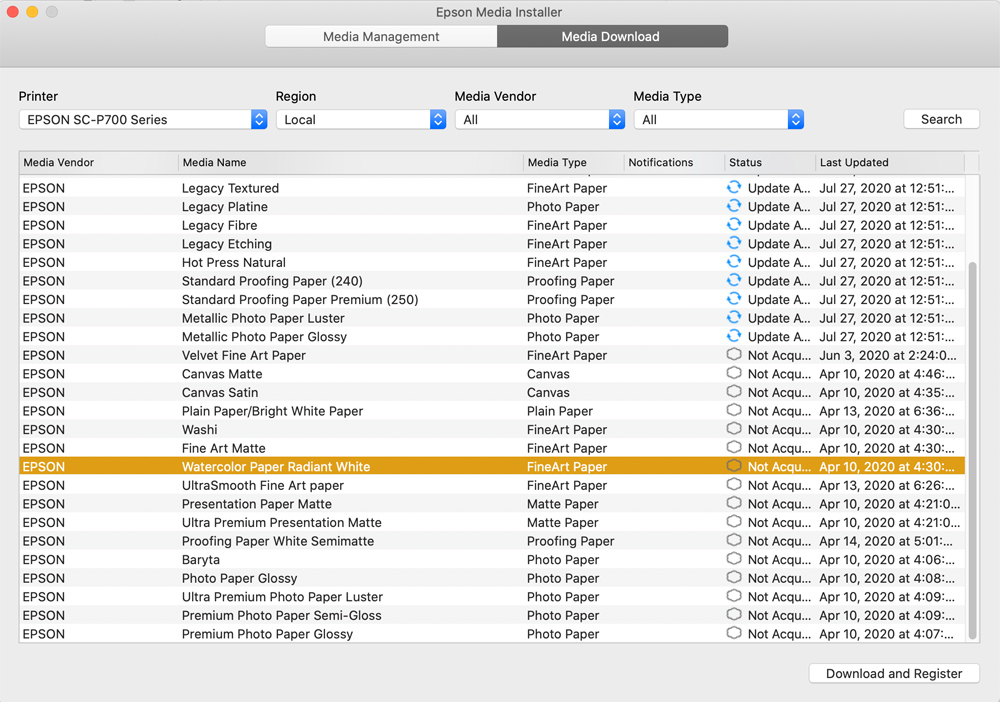Click the status icon for Premium Photo Paper Glossy
Image resolution: width=1000 pixels, height=702 pixels.
click(734, 634)
